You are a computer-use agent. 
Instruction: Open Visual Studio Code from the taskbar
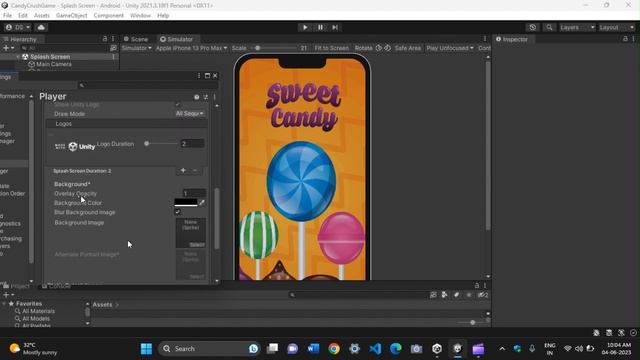(375, 349)
